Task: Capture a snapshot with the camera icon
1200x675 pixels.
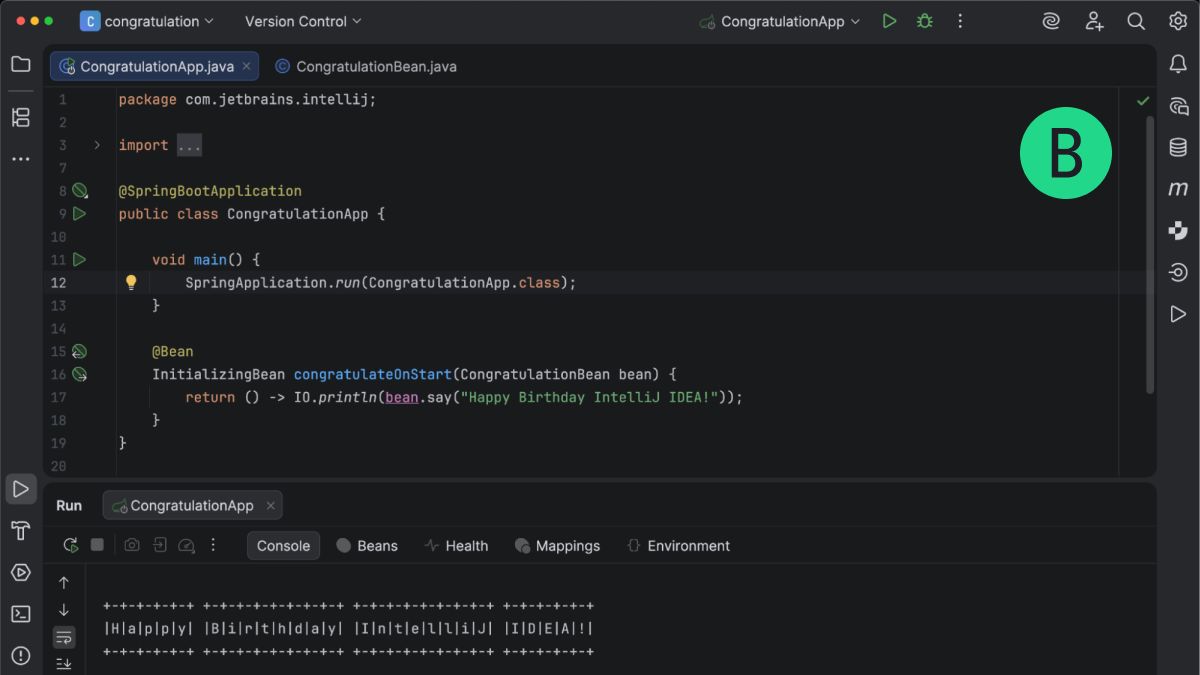Action: (132, 545)
